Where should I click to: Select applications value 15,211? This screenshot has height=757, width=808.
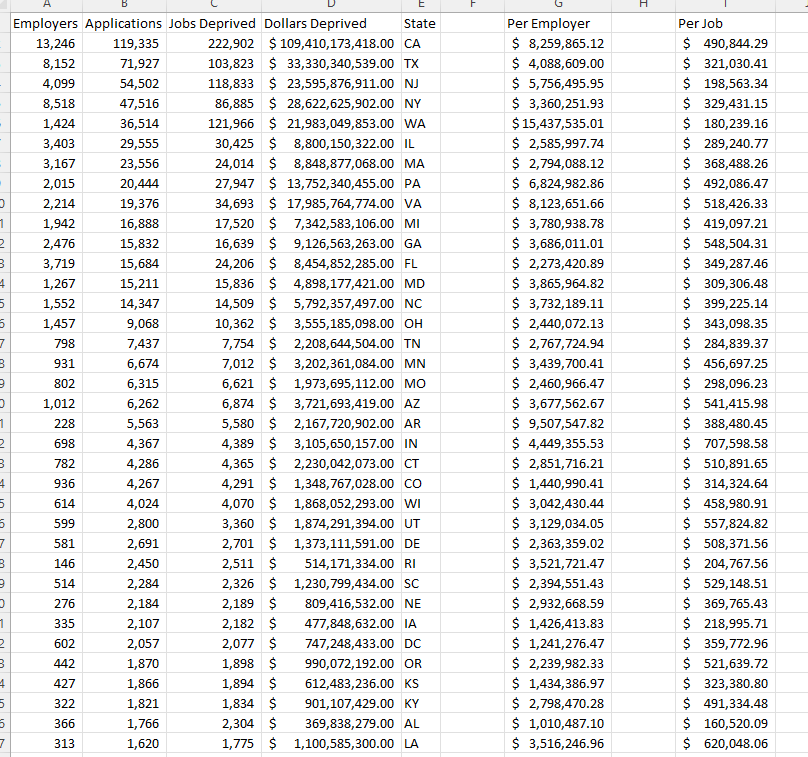click(124, 283)
